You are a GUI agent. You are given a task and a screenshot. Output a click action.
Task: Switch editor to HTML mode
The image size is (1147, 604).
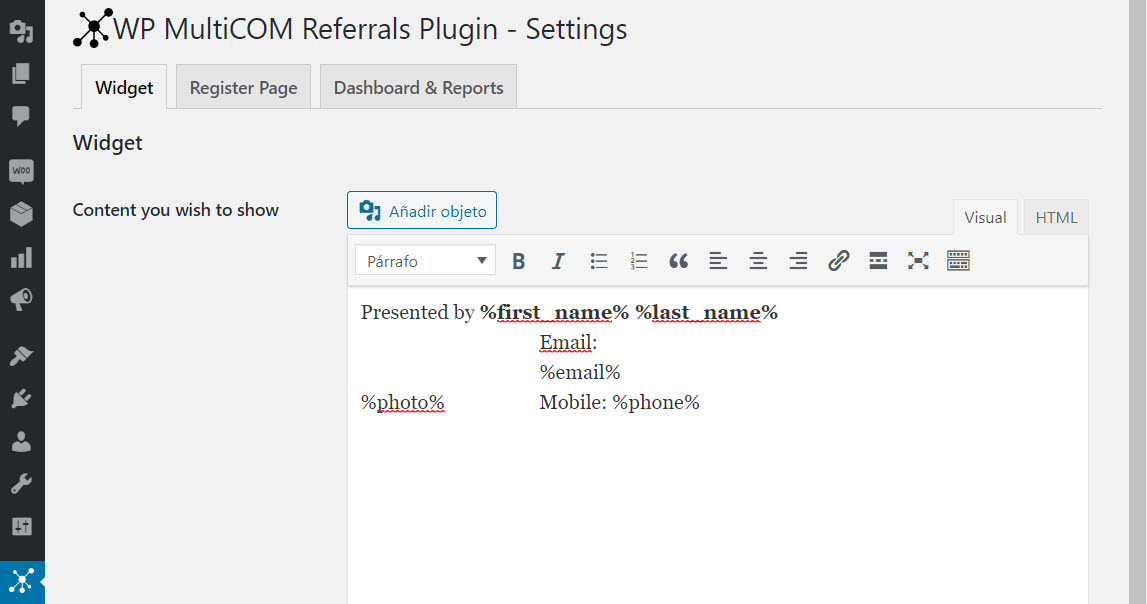tap(1056, 217)
